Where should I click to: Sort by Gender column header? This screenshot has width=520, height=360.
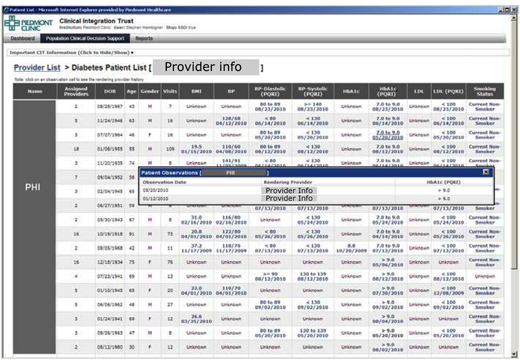pos(150,91)
